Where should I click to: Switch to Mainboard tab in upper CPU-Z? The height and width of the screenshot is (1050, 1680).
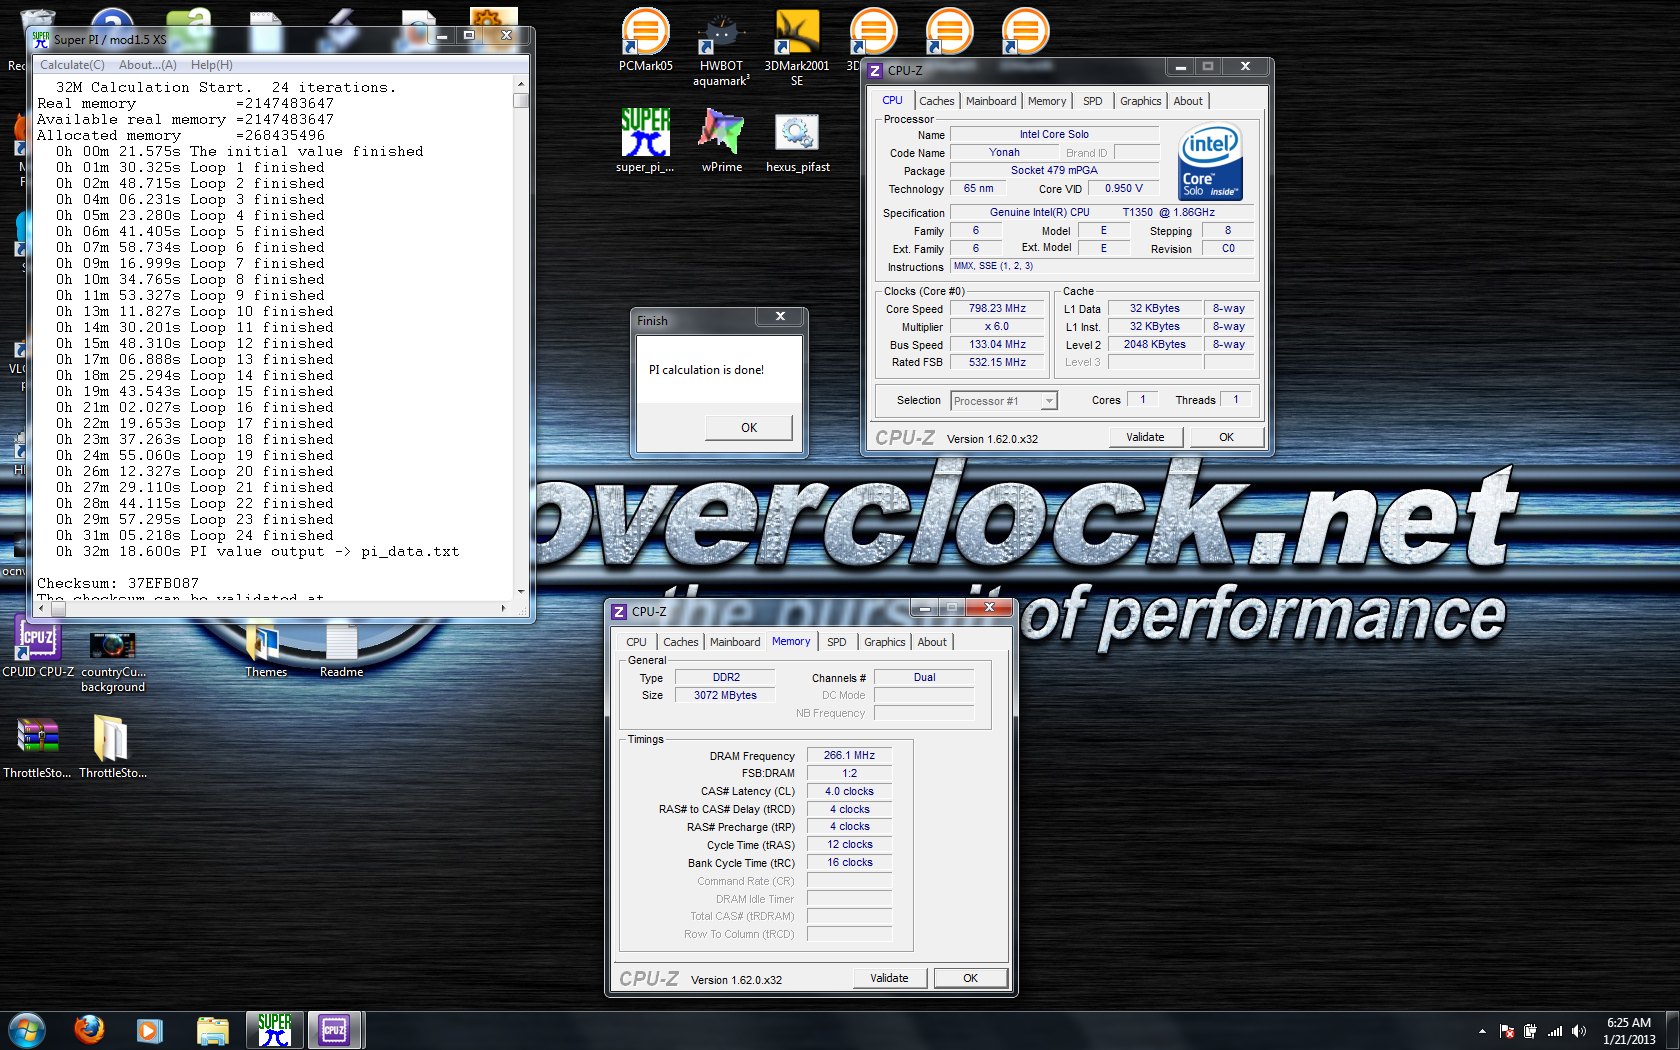991,101
